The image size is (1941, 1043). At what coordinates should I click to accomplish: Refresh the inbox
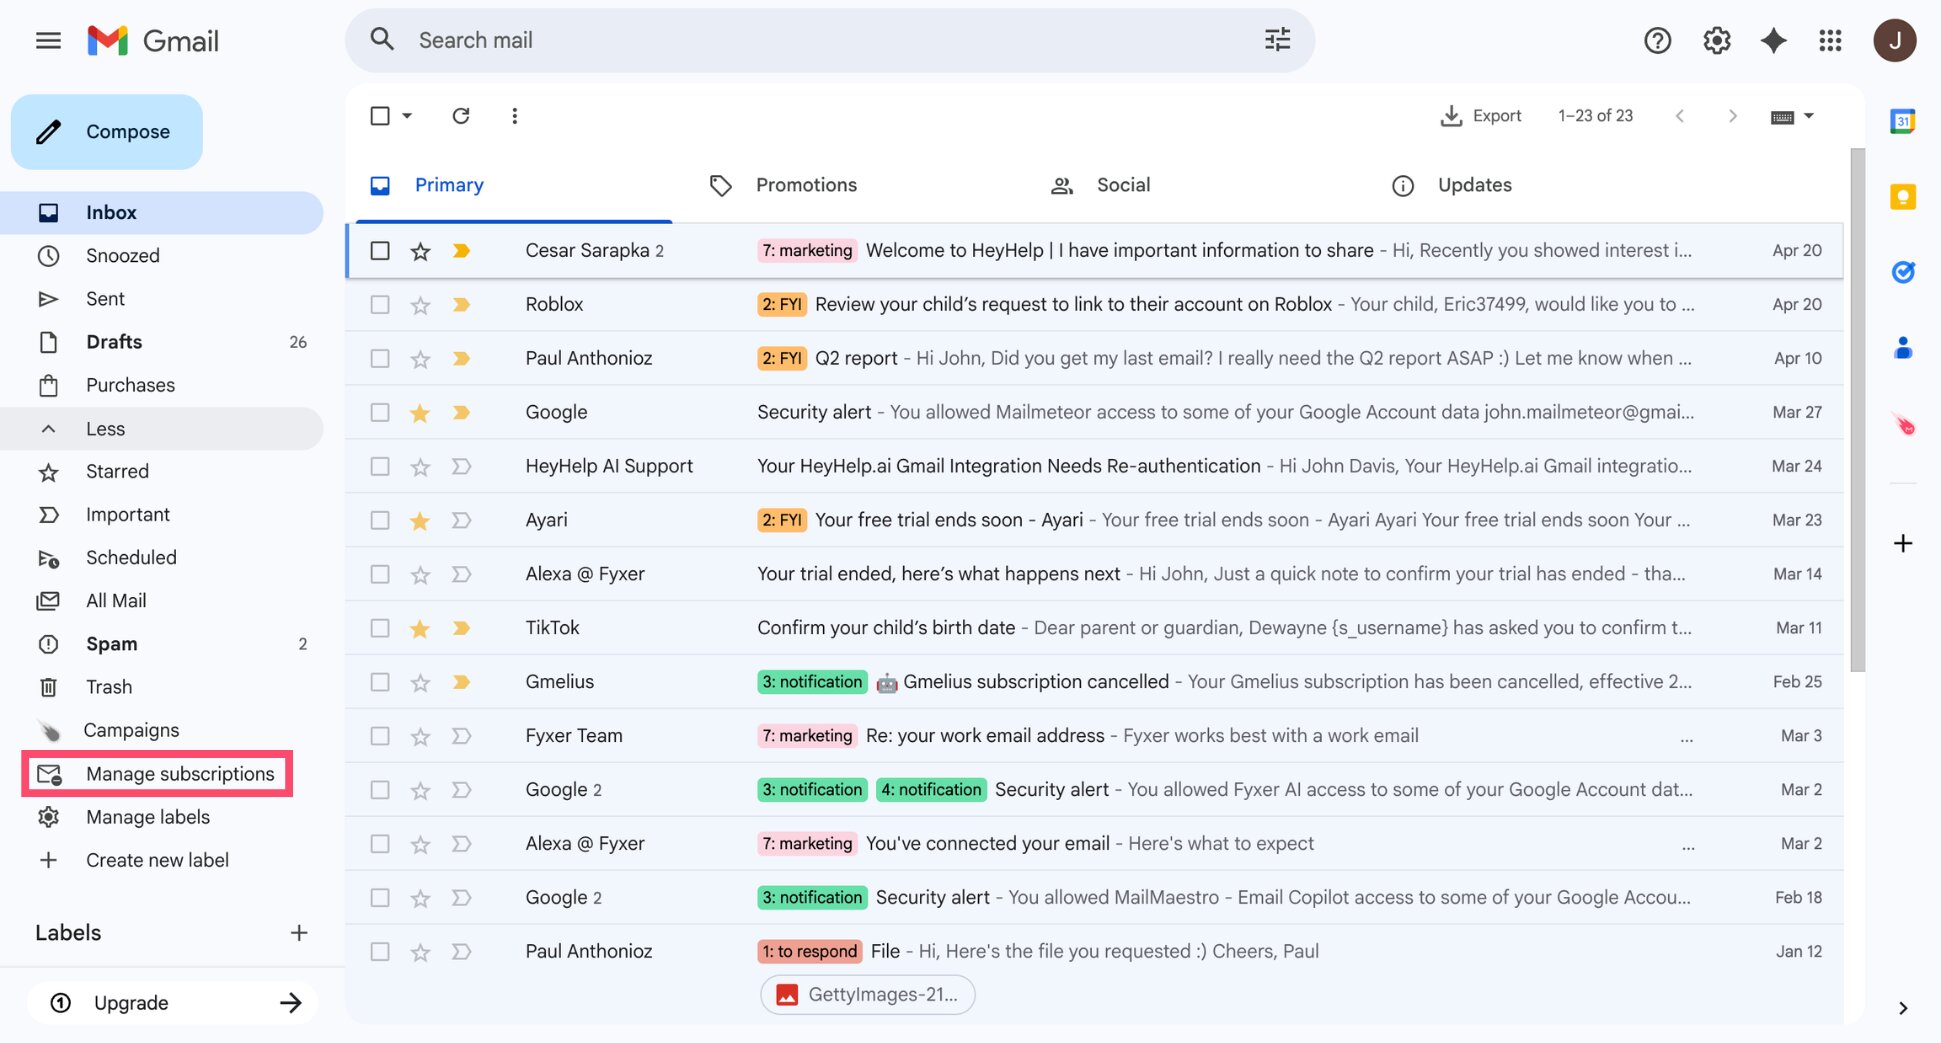(x=460, y=116)
